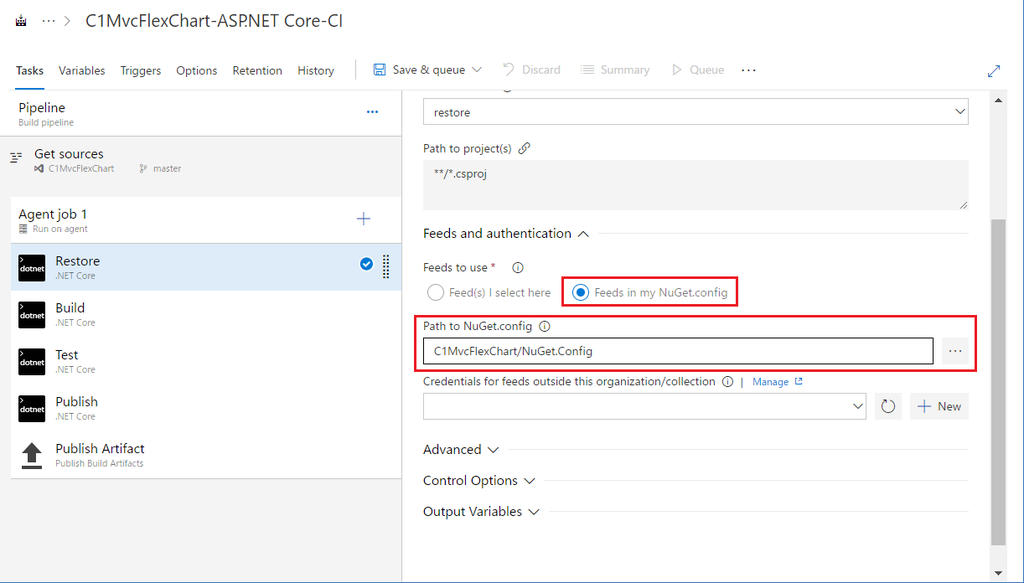This screenshot has width=1024, height=583.
Task: Click the Path to project(s) text area
Action: coord(696,185)
